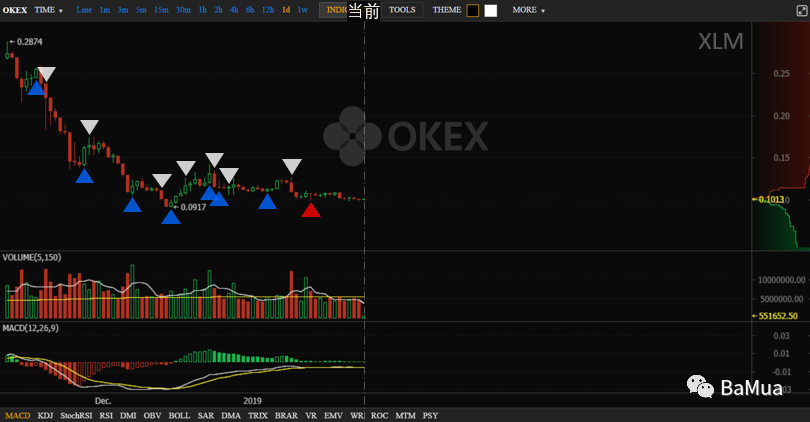Open the MORE dropdown menu
Screen dimensions: 810x422
(528, 10)
